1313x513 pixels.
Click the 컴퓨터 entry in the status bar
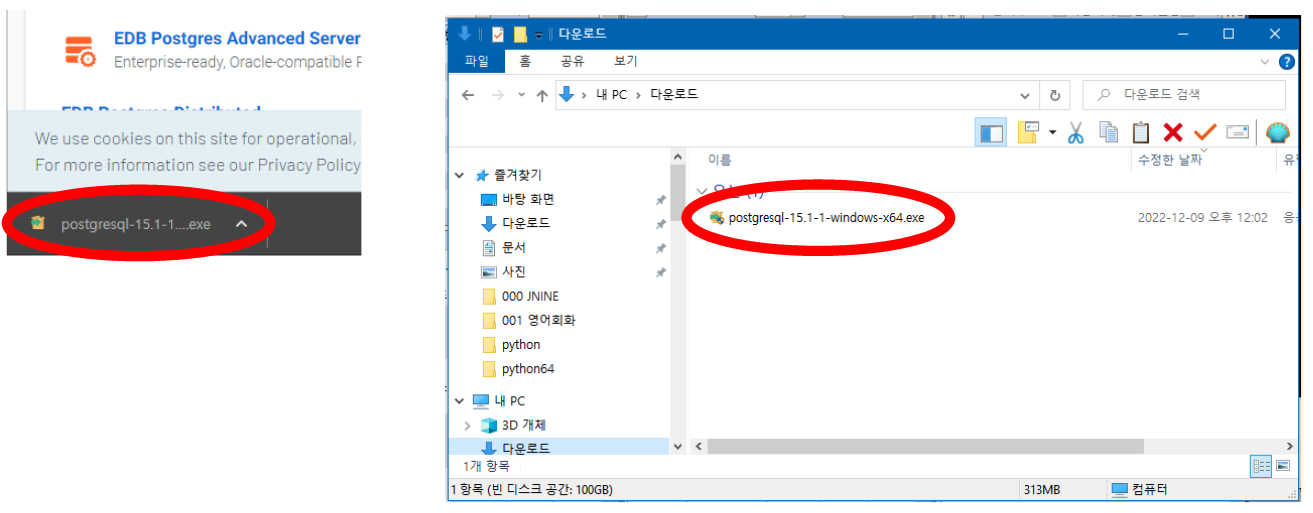(1140, 490)
